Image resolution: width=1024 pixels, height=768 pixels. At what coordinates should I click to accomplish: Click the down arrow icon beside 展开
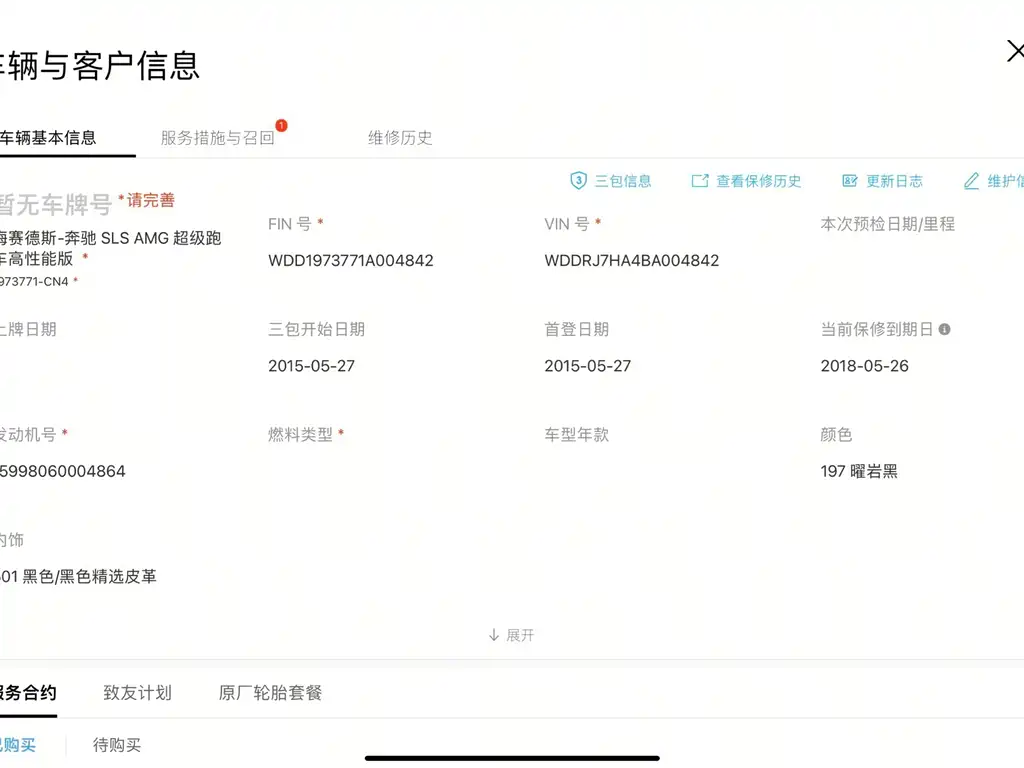click(x=494, y=635)
